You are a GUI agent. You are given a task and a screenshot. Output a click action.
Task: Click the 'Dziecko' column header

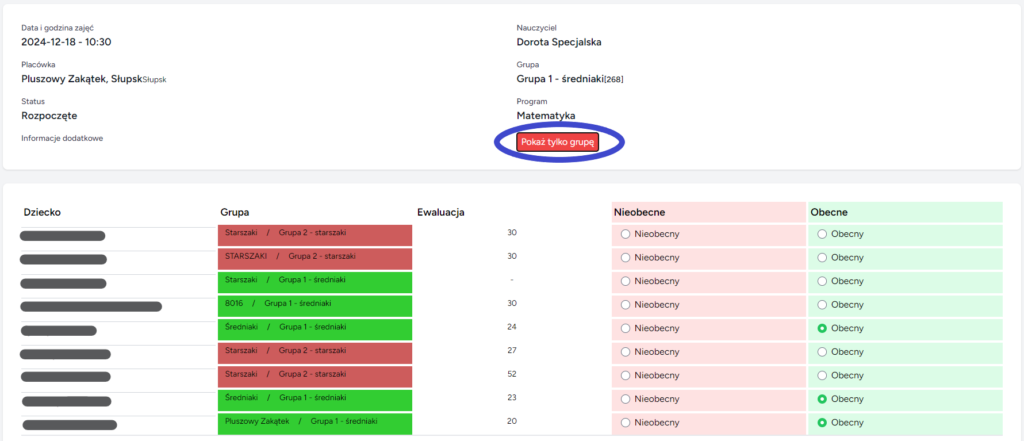click(43, 212)
